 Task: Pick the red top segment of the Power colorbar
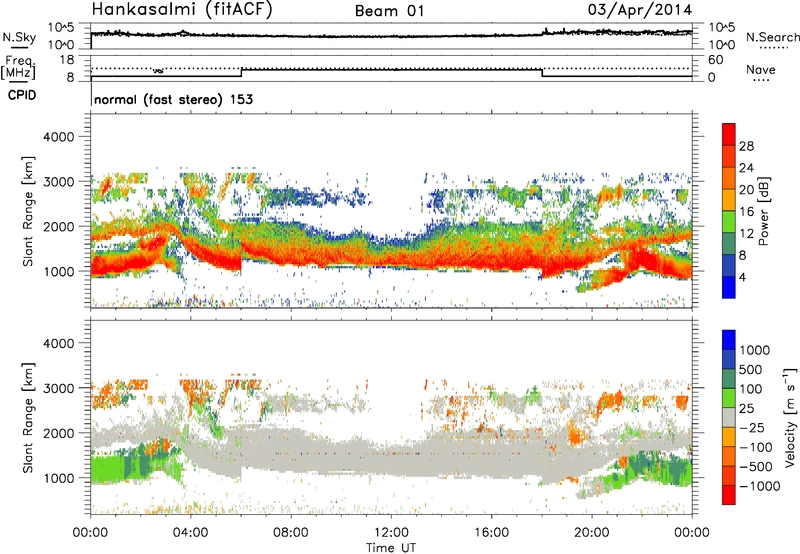tap(729, 134)
